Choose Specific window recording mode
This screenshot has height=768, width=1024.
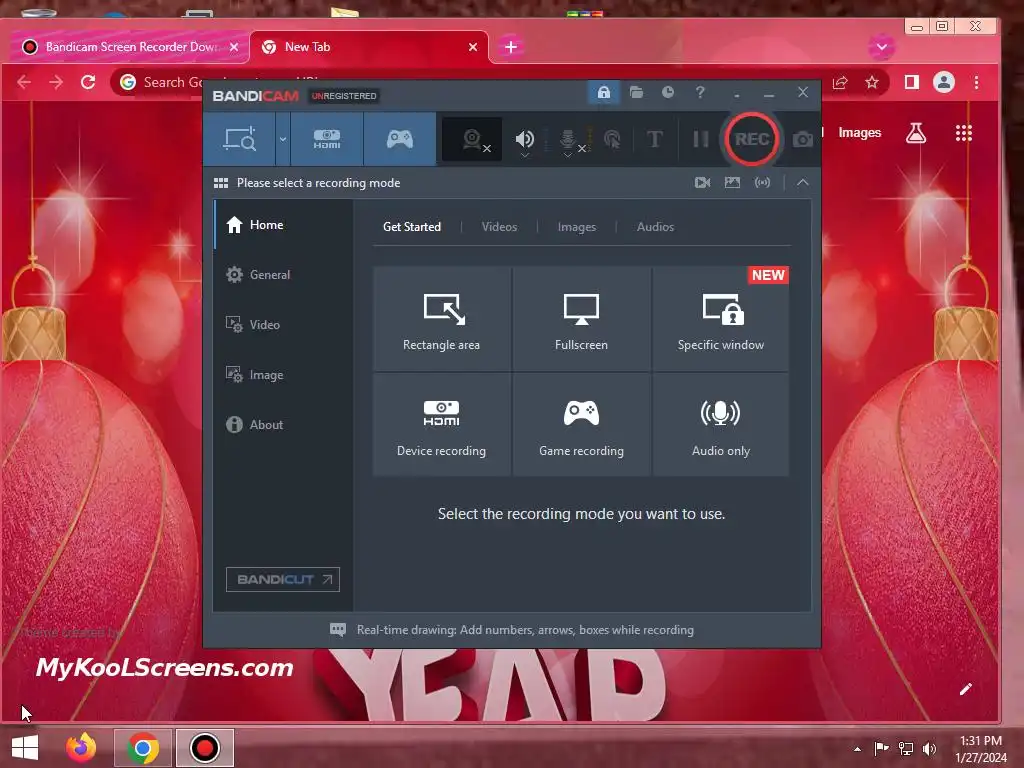720,319
